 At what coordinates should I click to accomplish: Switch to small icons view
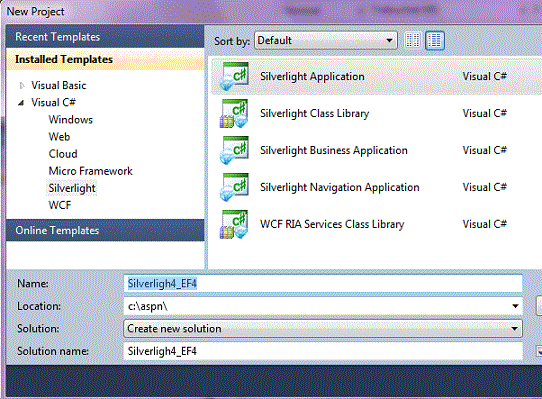point(413,40)
